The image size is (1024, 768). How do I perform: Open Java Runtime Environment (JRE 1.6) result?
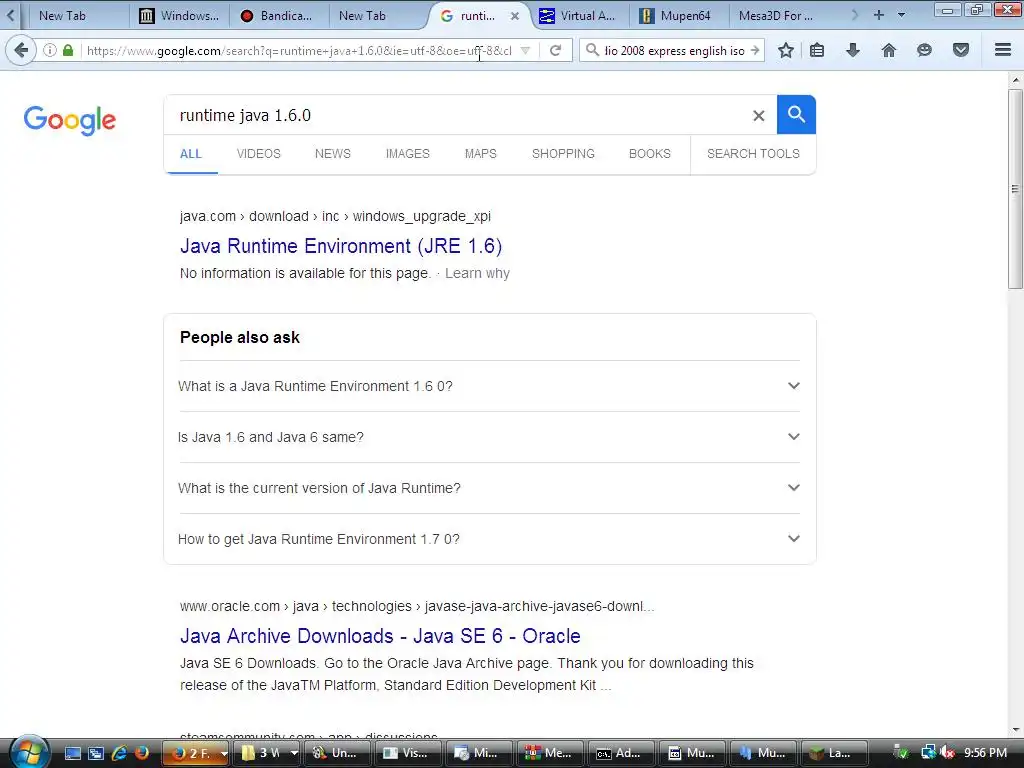(x=341, y=246)
